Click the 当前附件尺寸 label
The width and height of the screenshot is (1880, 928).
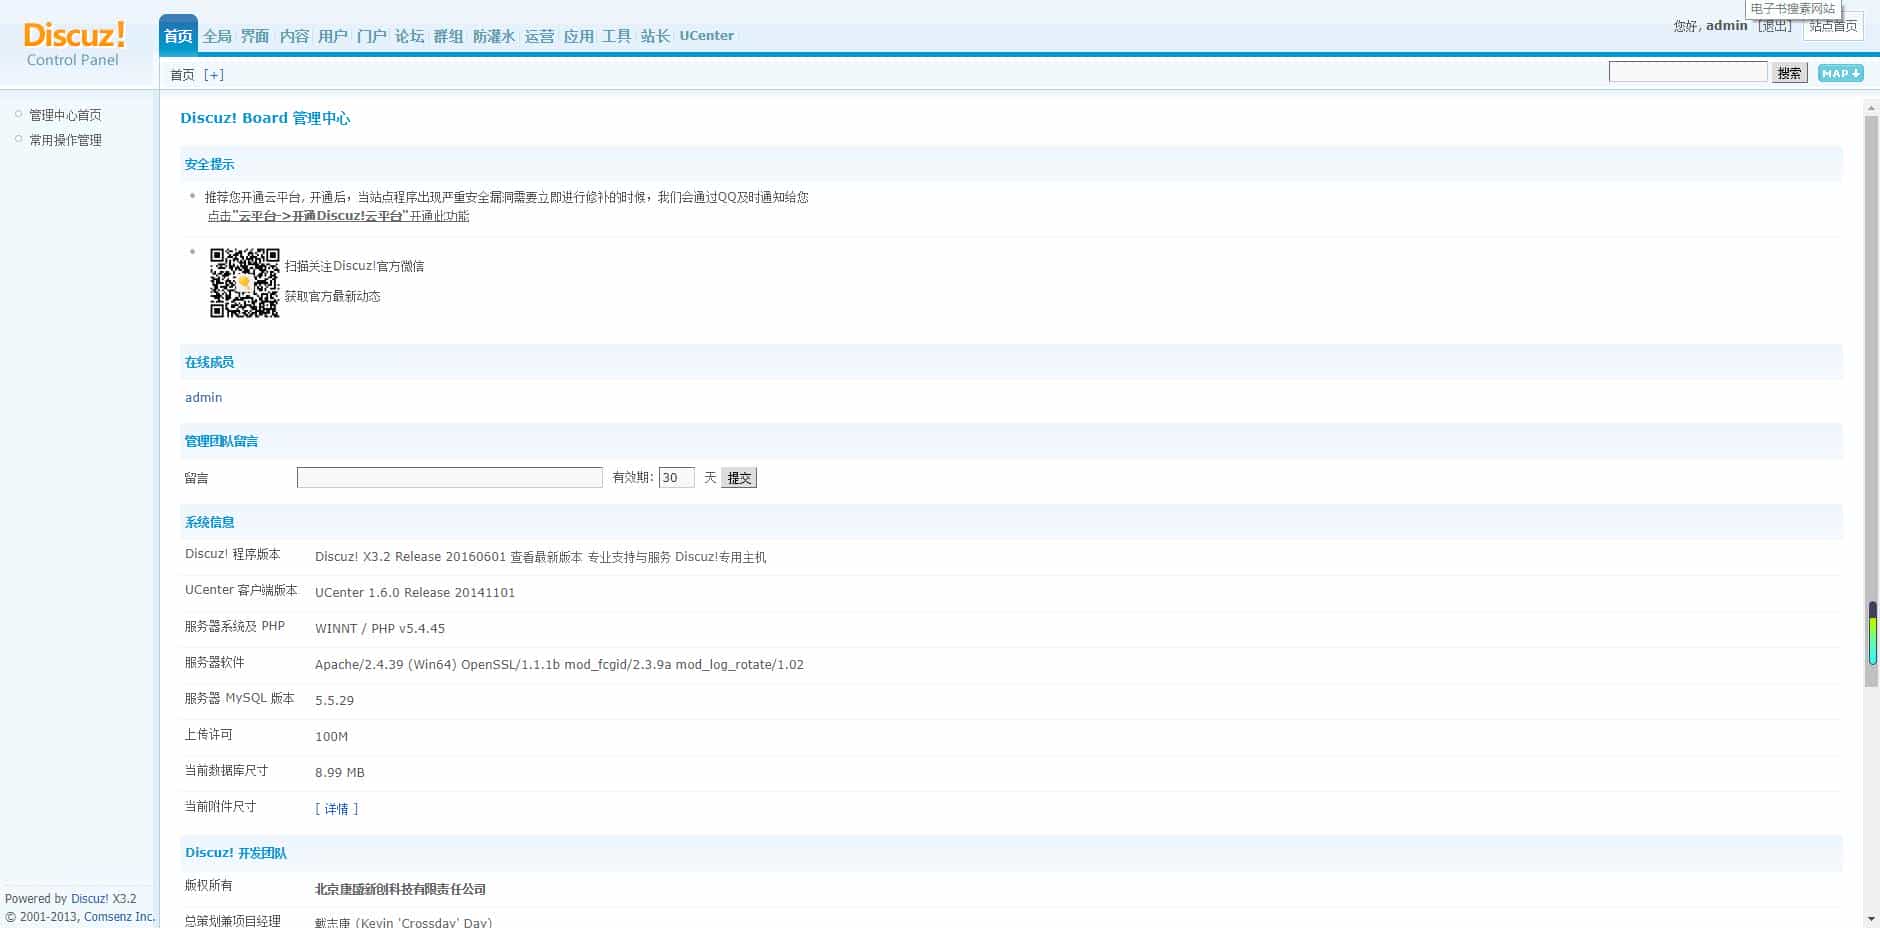tap(221, 806)
